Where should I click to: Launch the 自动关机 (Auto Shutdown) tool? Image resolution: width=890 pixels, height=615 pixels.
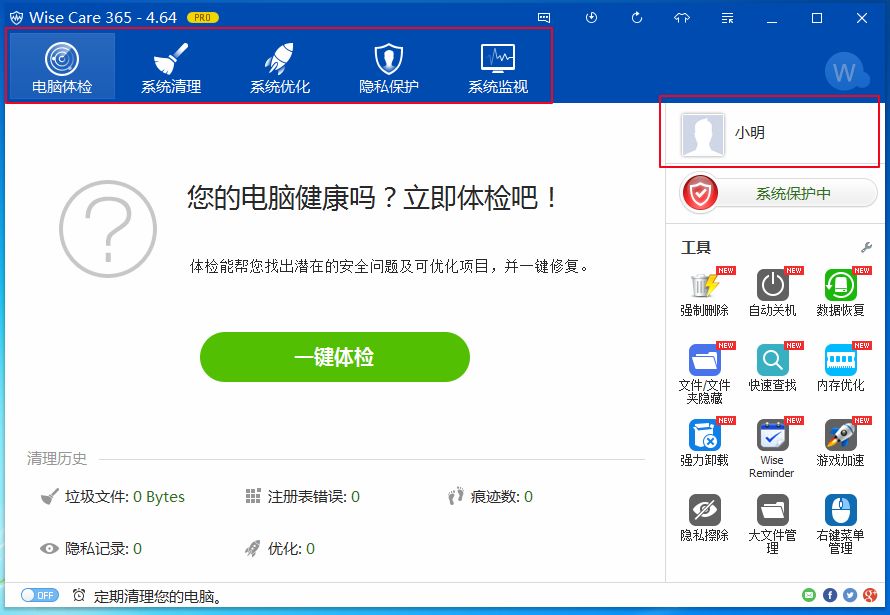773,290
